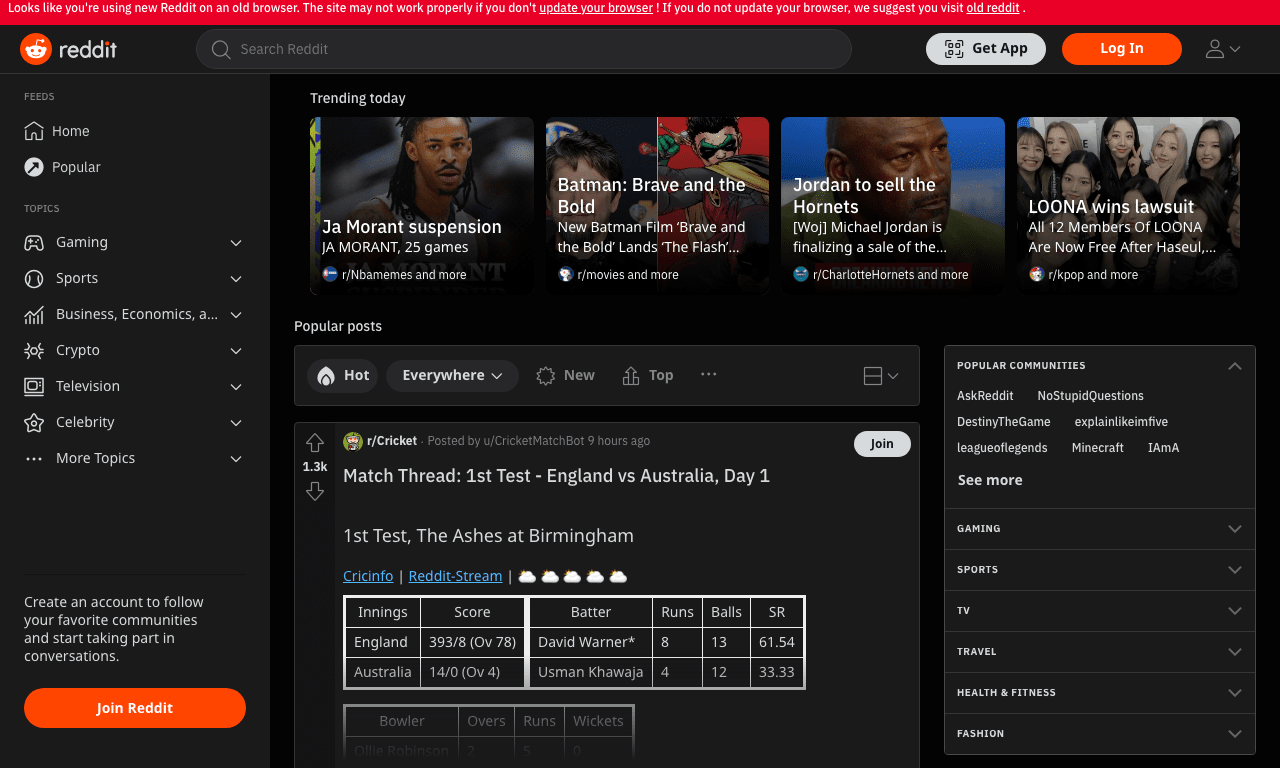Viewport: 1280px width, 768px height.
Task: Click the old reddit link
Action: point(993,8)
